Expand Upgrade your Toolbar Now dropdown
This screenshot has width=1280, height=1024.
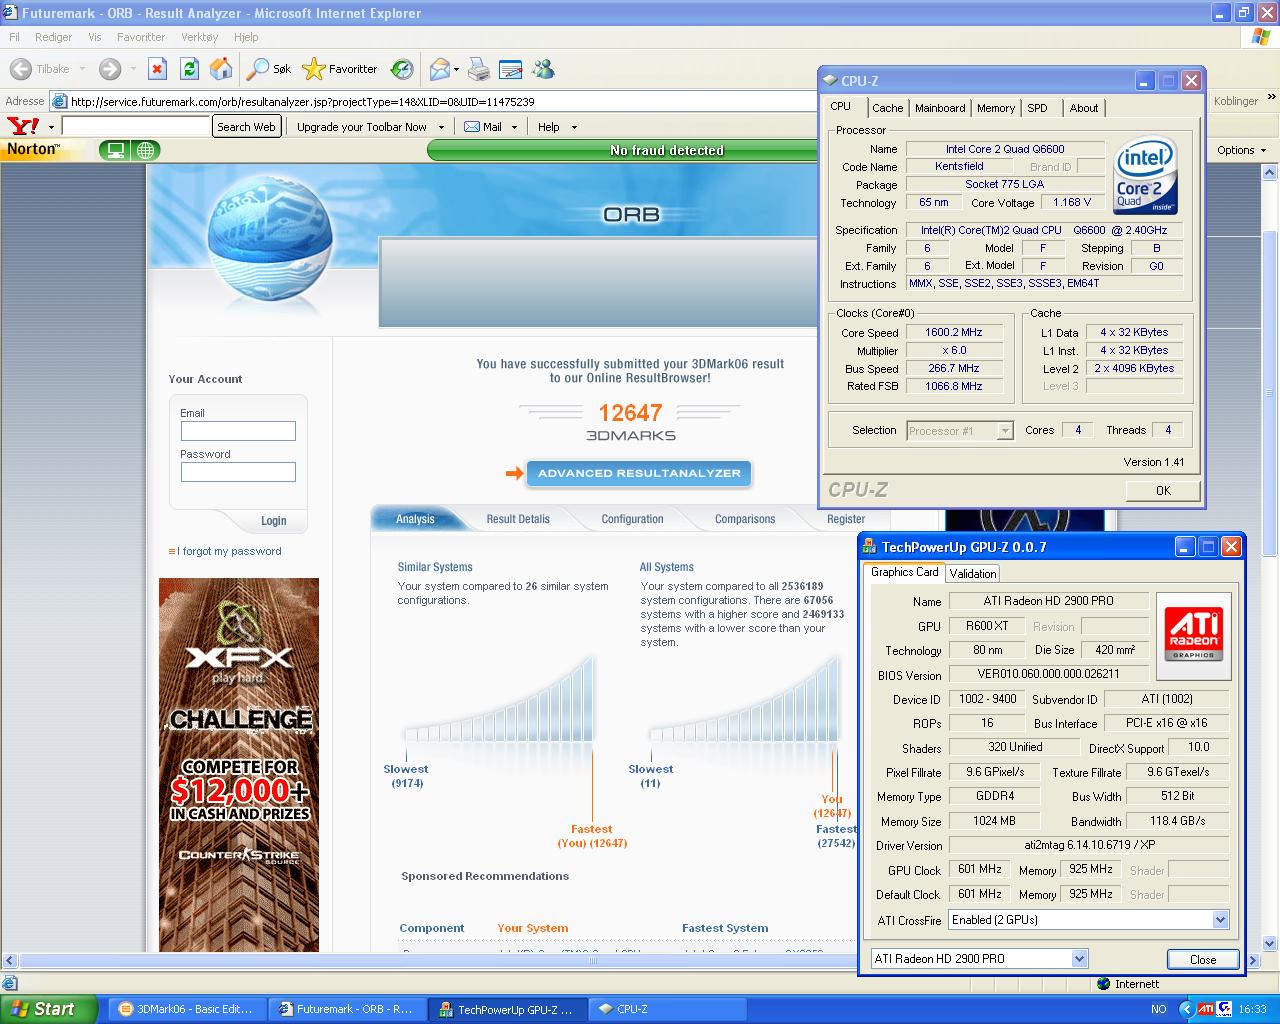tap(441, 127)
